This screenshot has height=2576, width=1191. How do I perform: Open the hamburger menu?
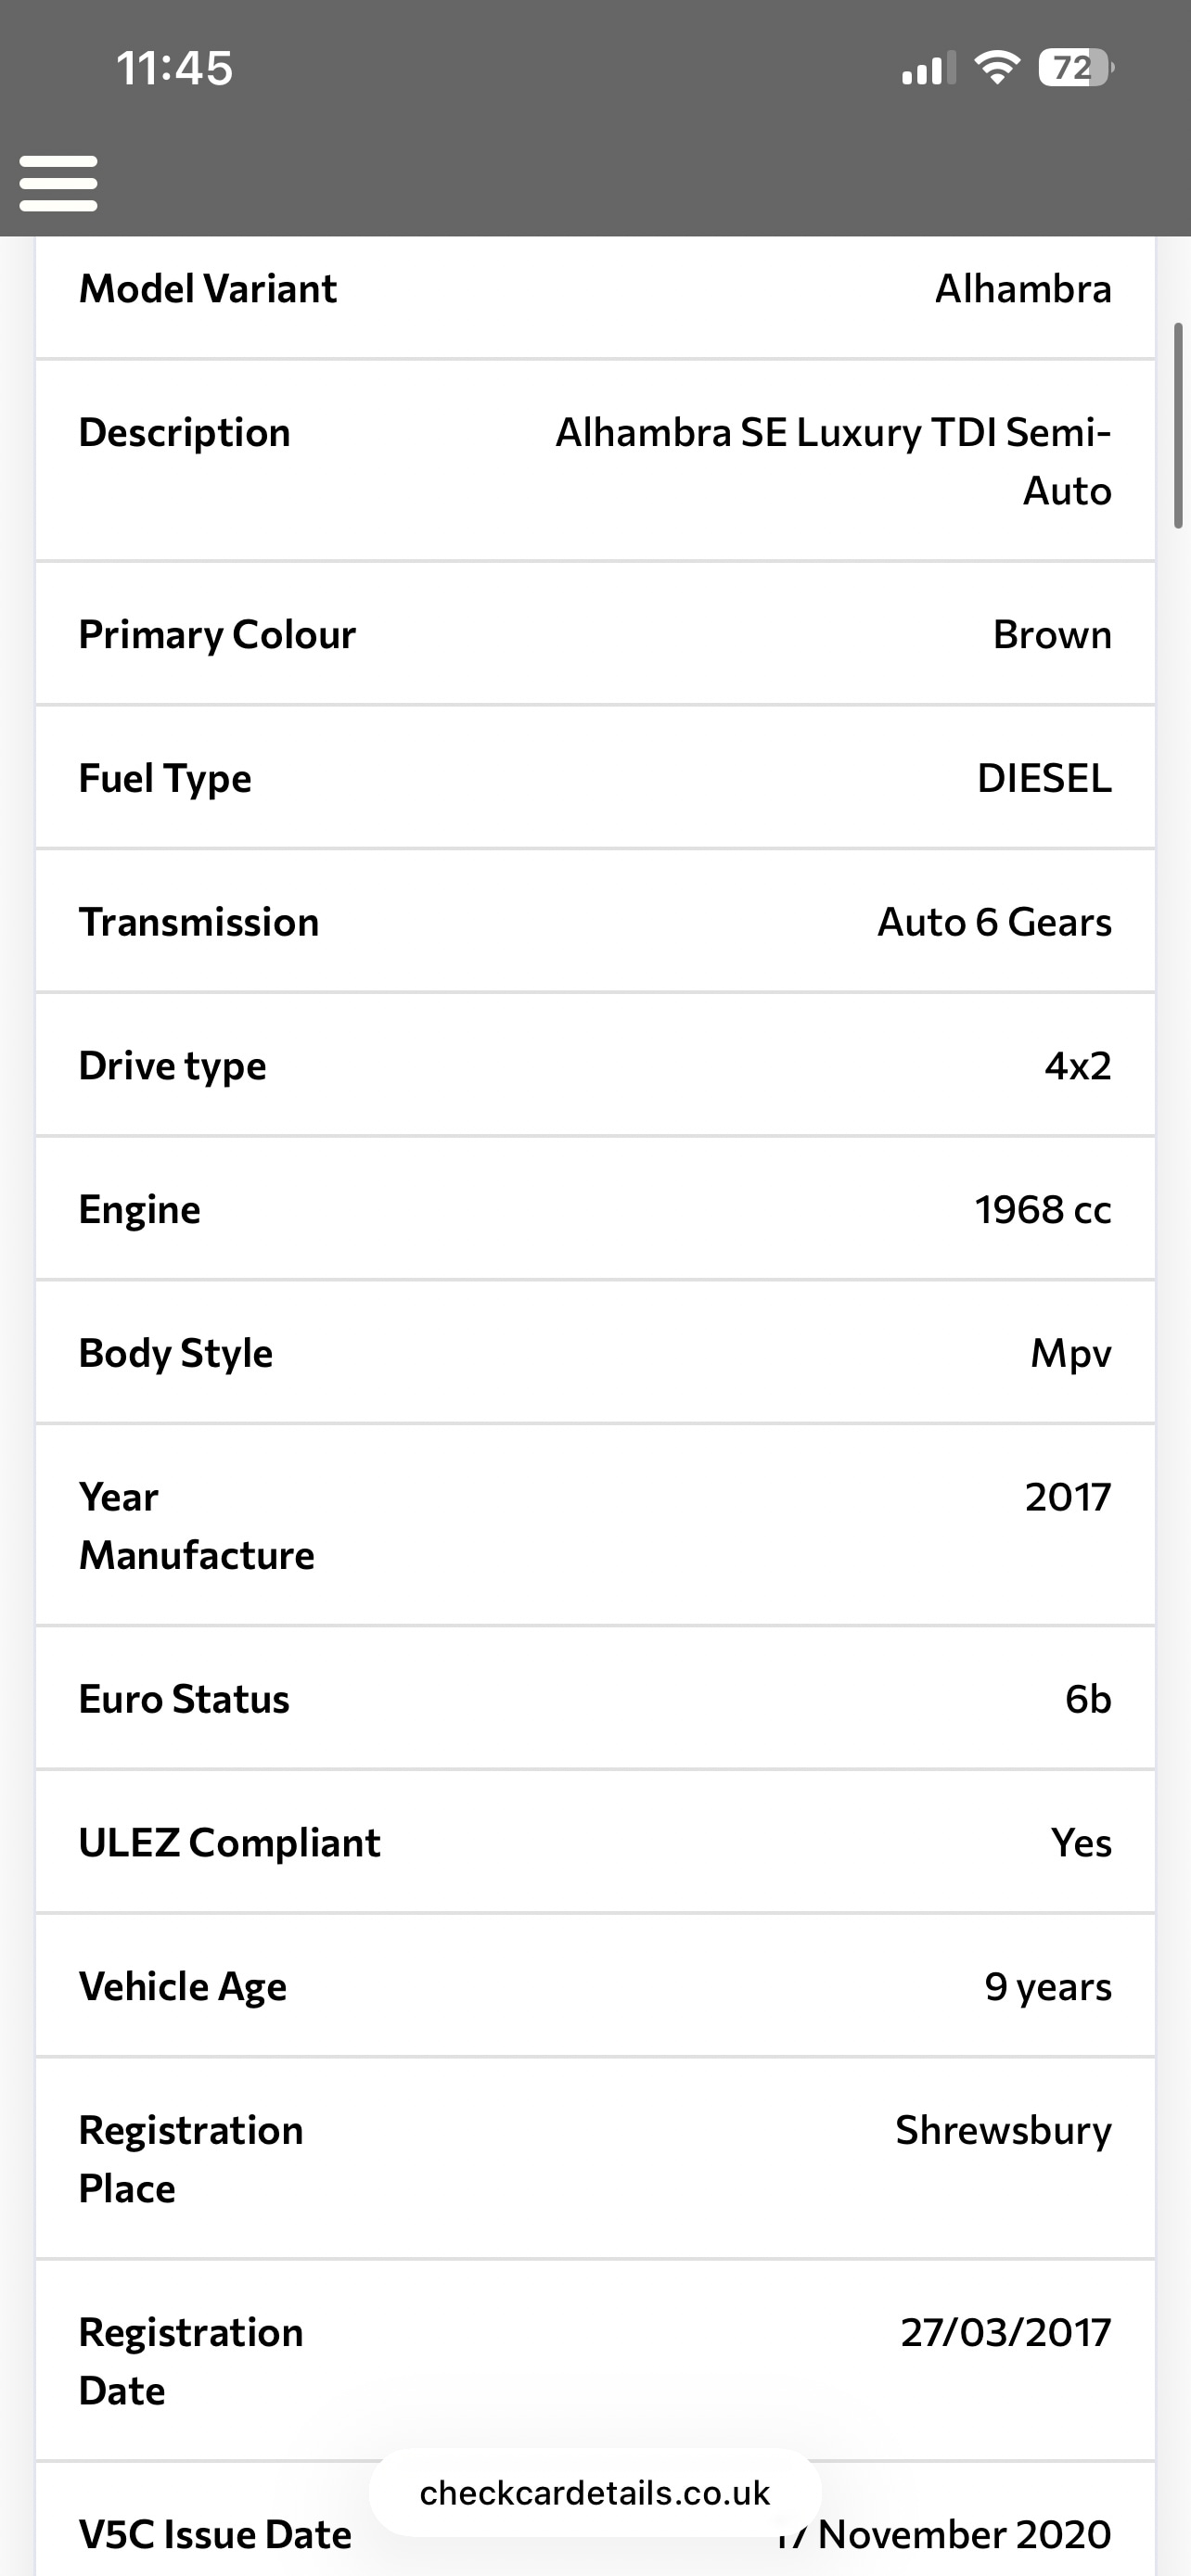coord(58,184)
